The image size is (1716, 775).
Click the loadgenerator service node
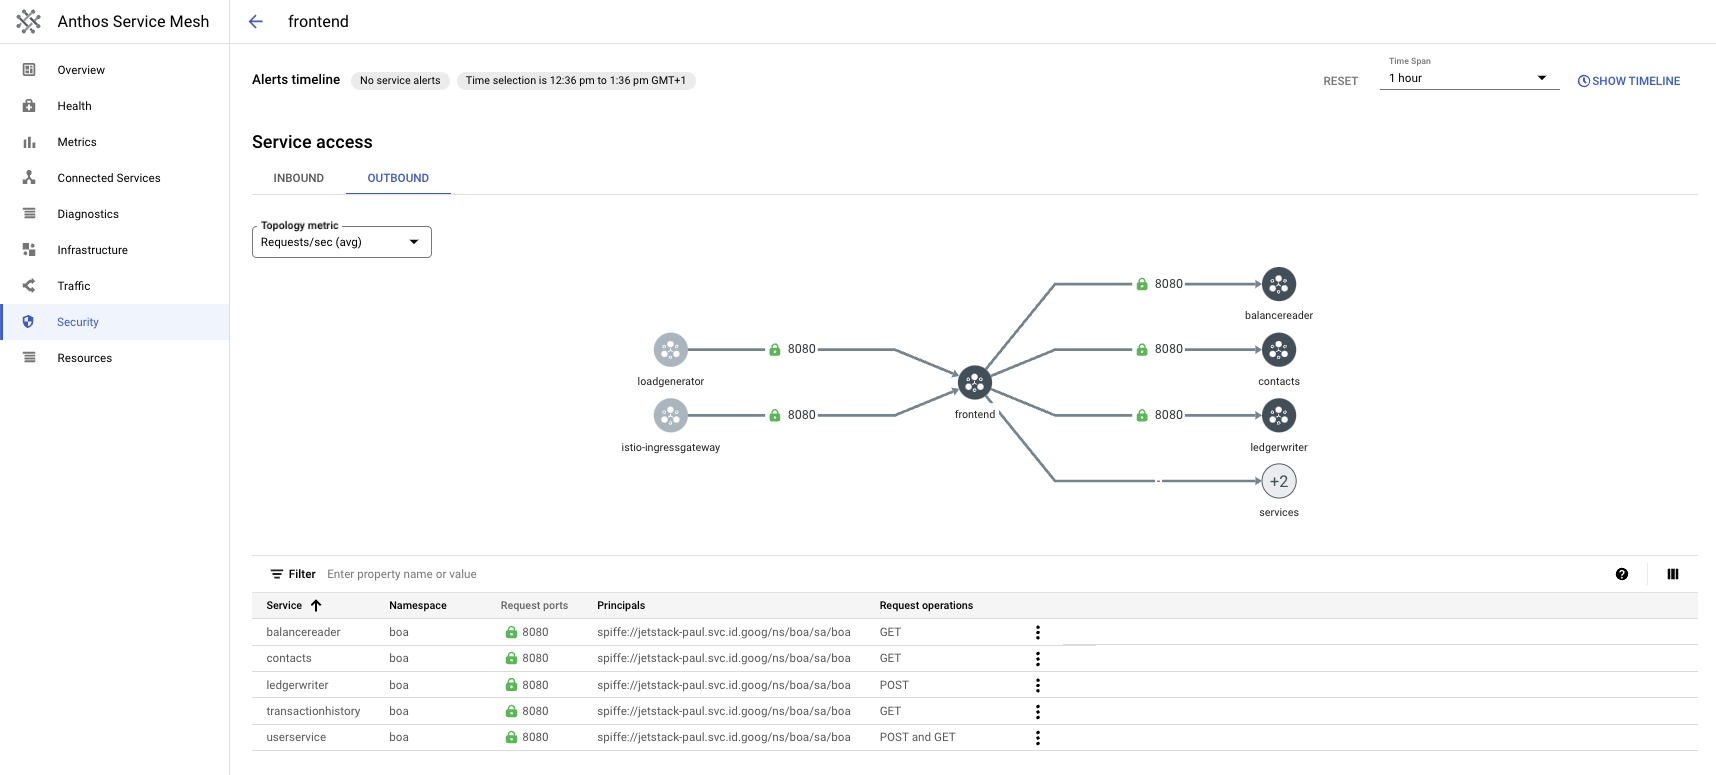pos(670,350)
